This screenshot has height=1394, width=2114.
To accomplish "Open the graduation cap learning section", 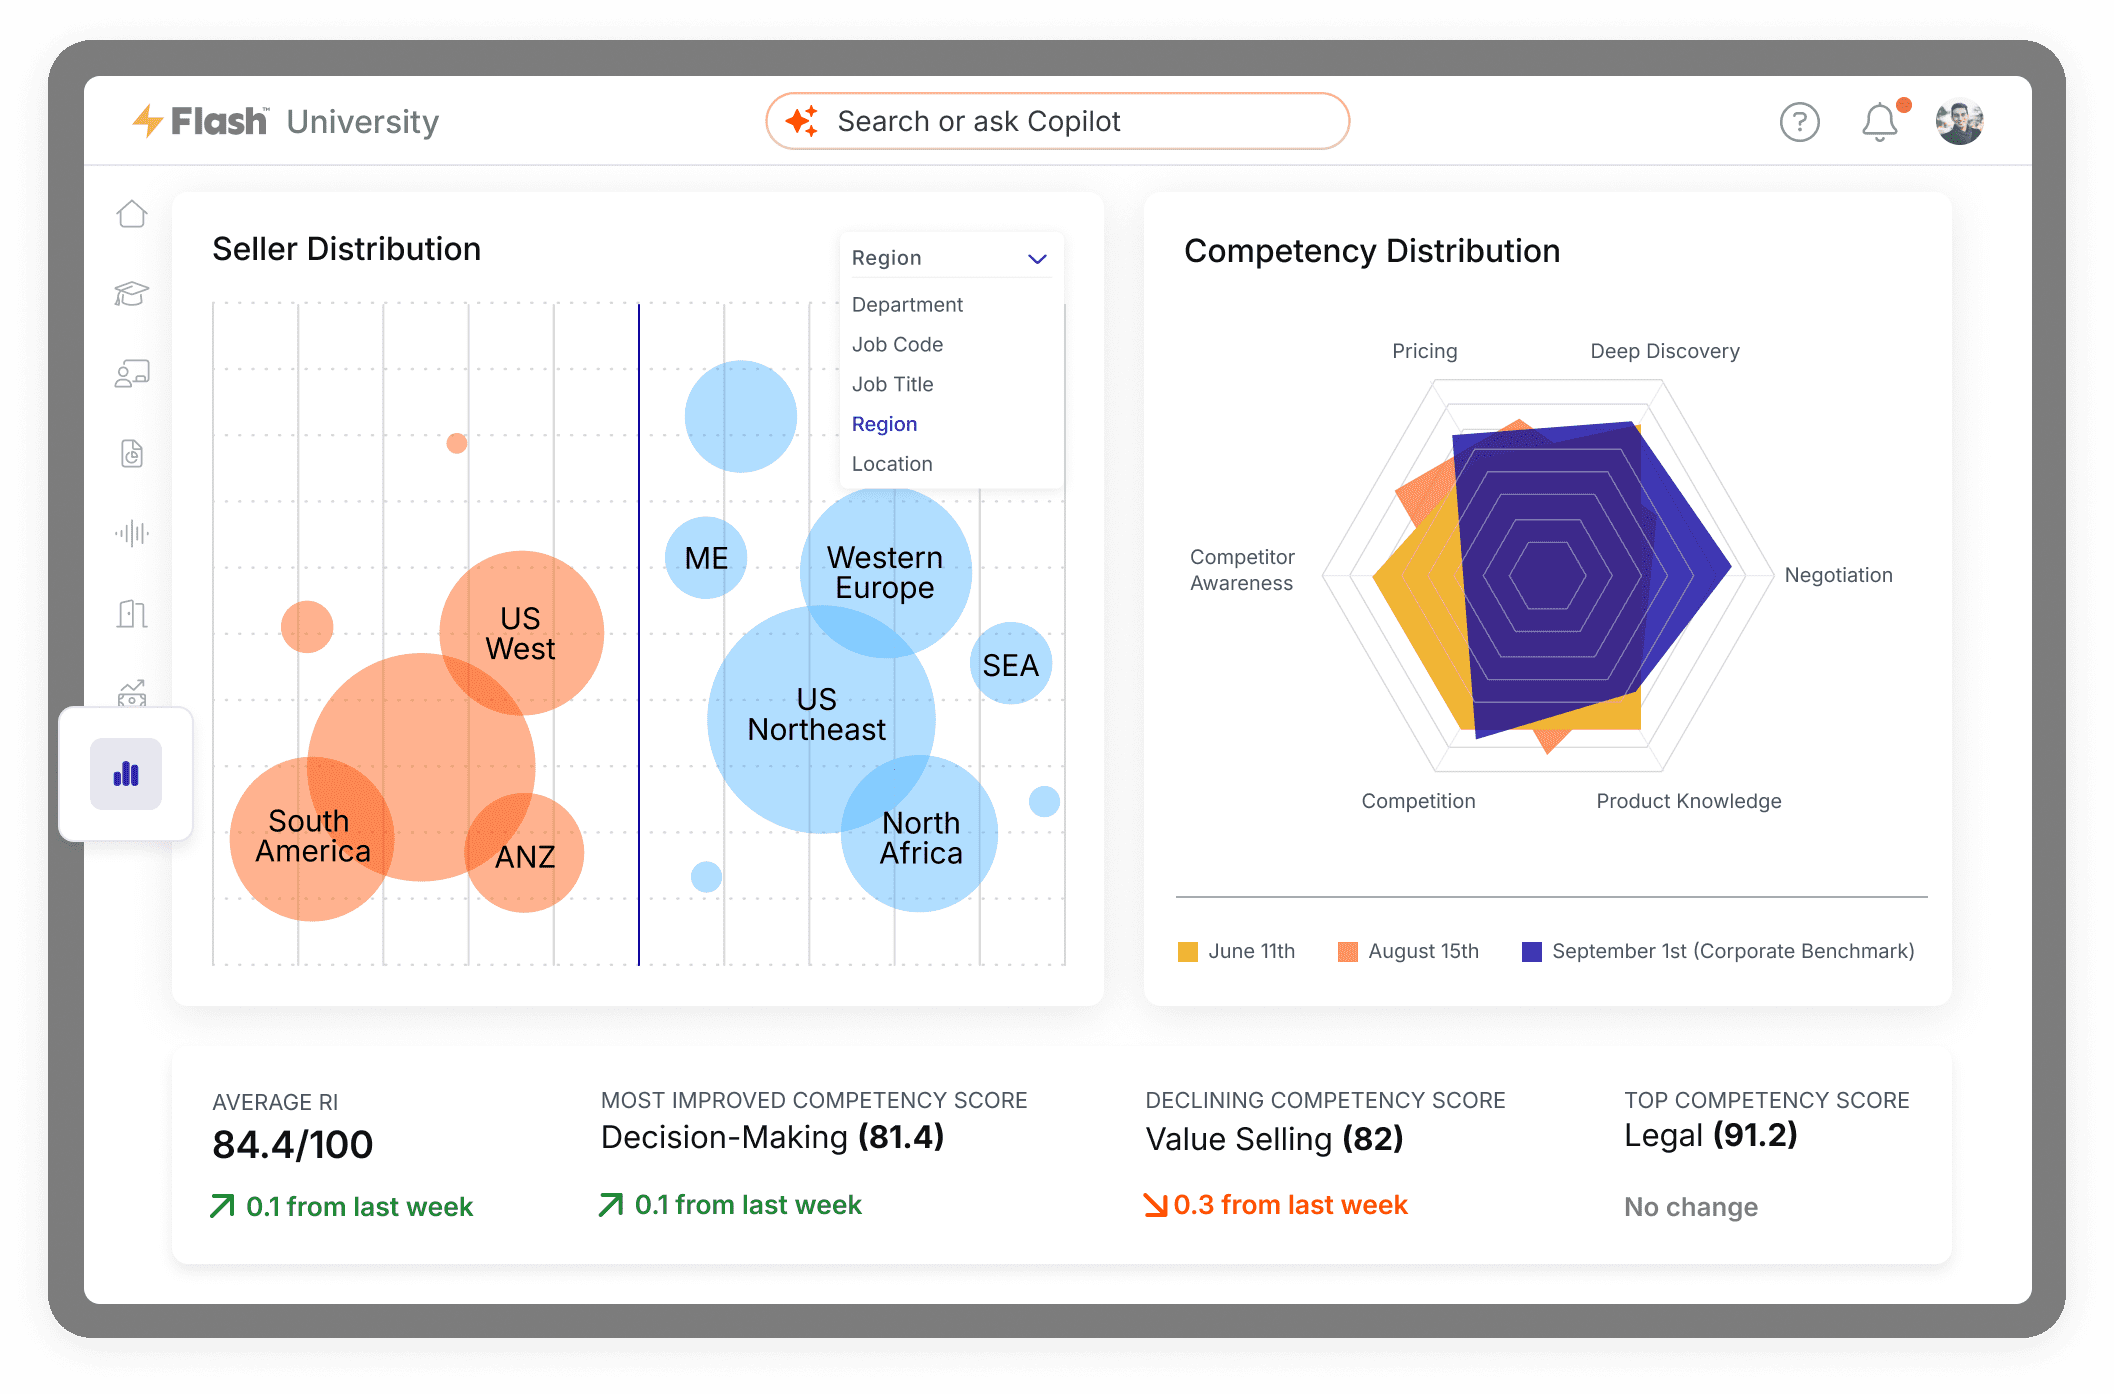I will (132, 294).
